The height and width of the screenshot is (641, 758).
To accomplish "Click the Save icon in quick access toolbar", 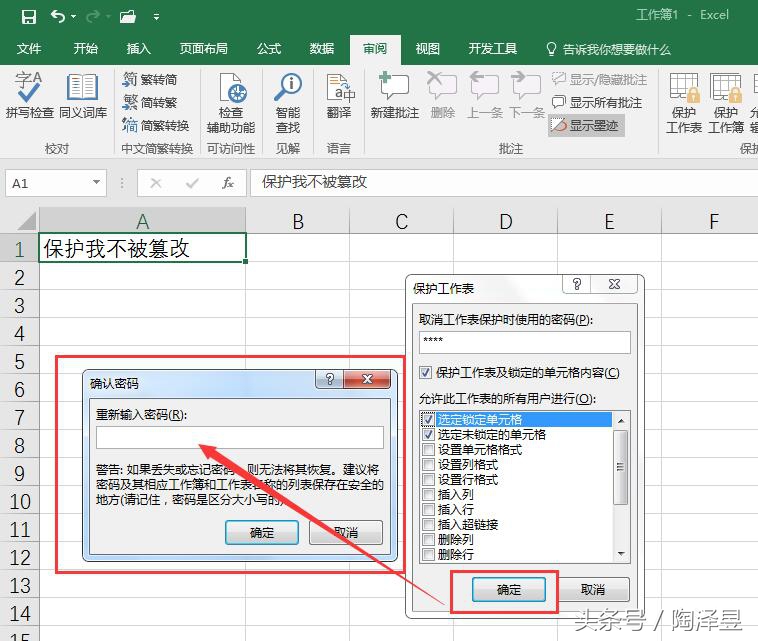I will pos(29,17).
